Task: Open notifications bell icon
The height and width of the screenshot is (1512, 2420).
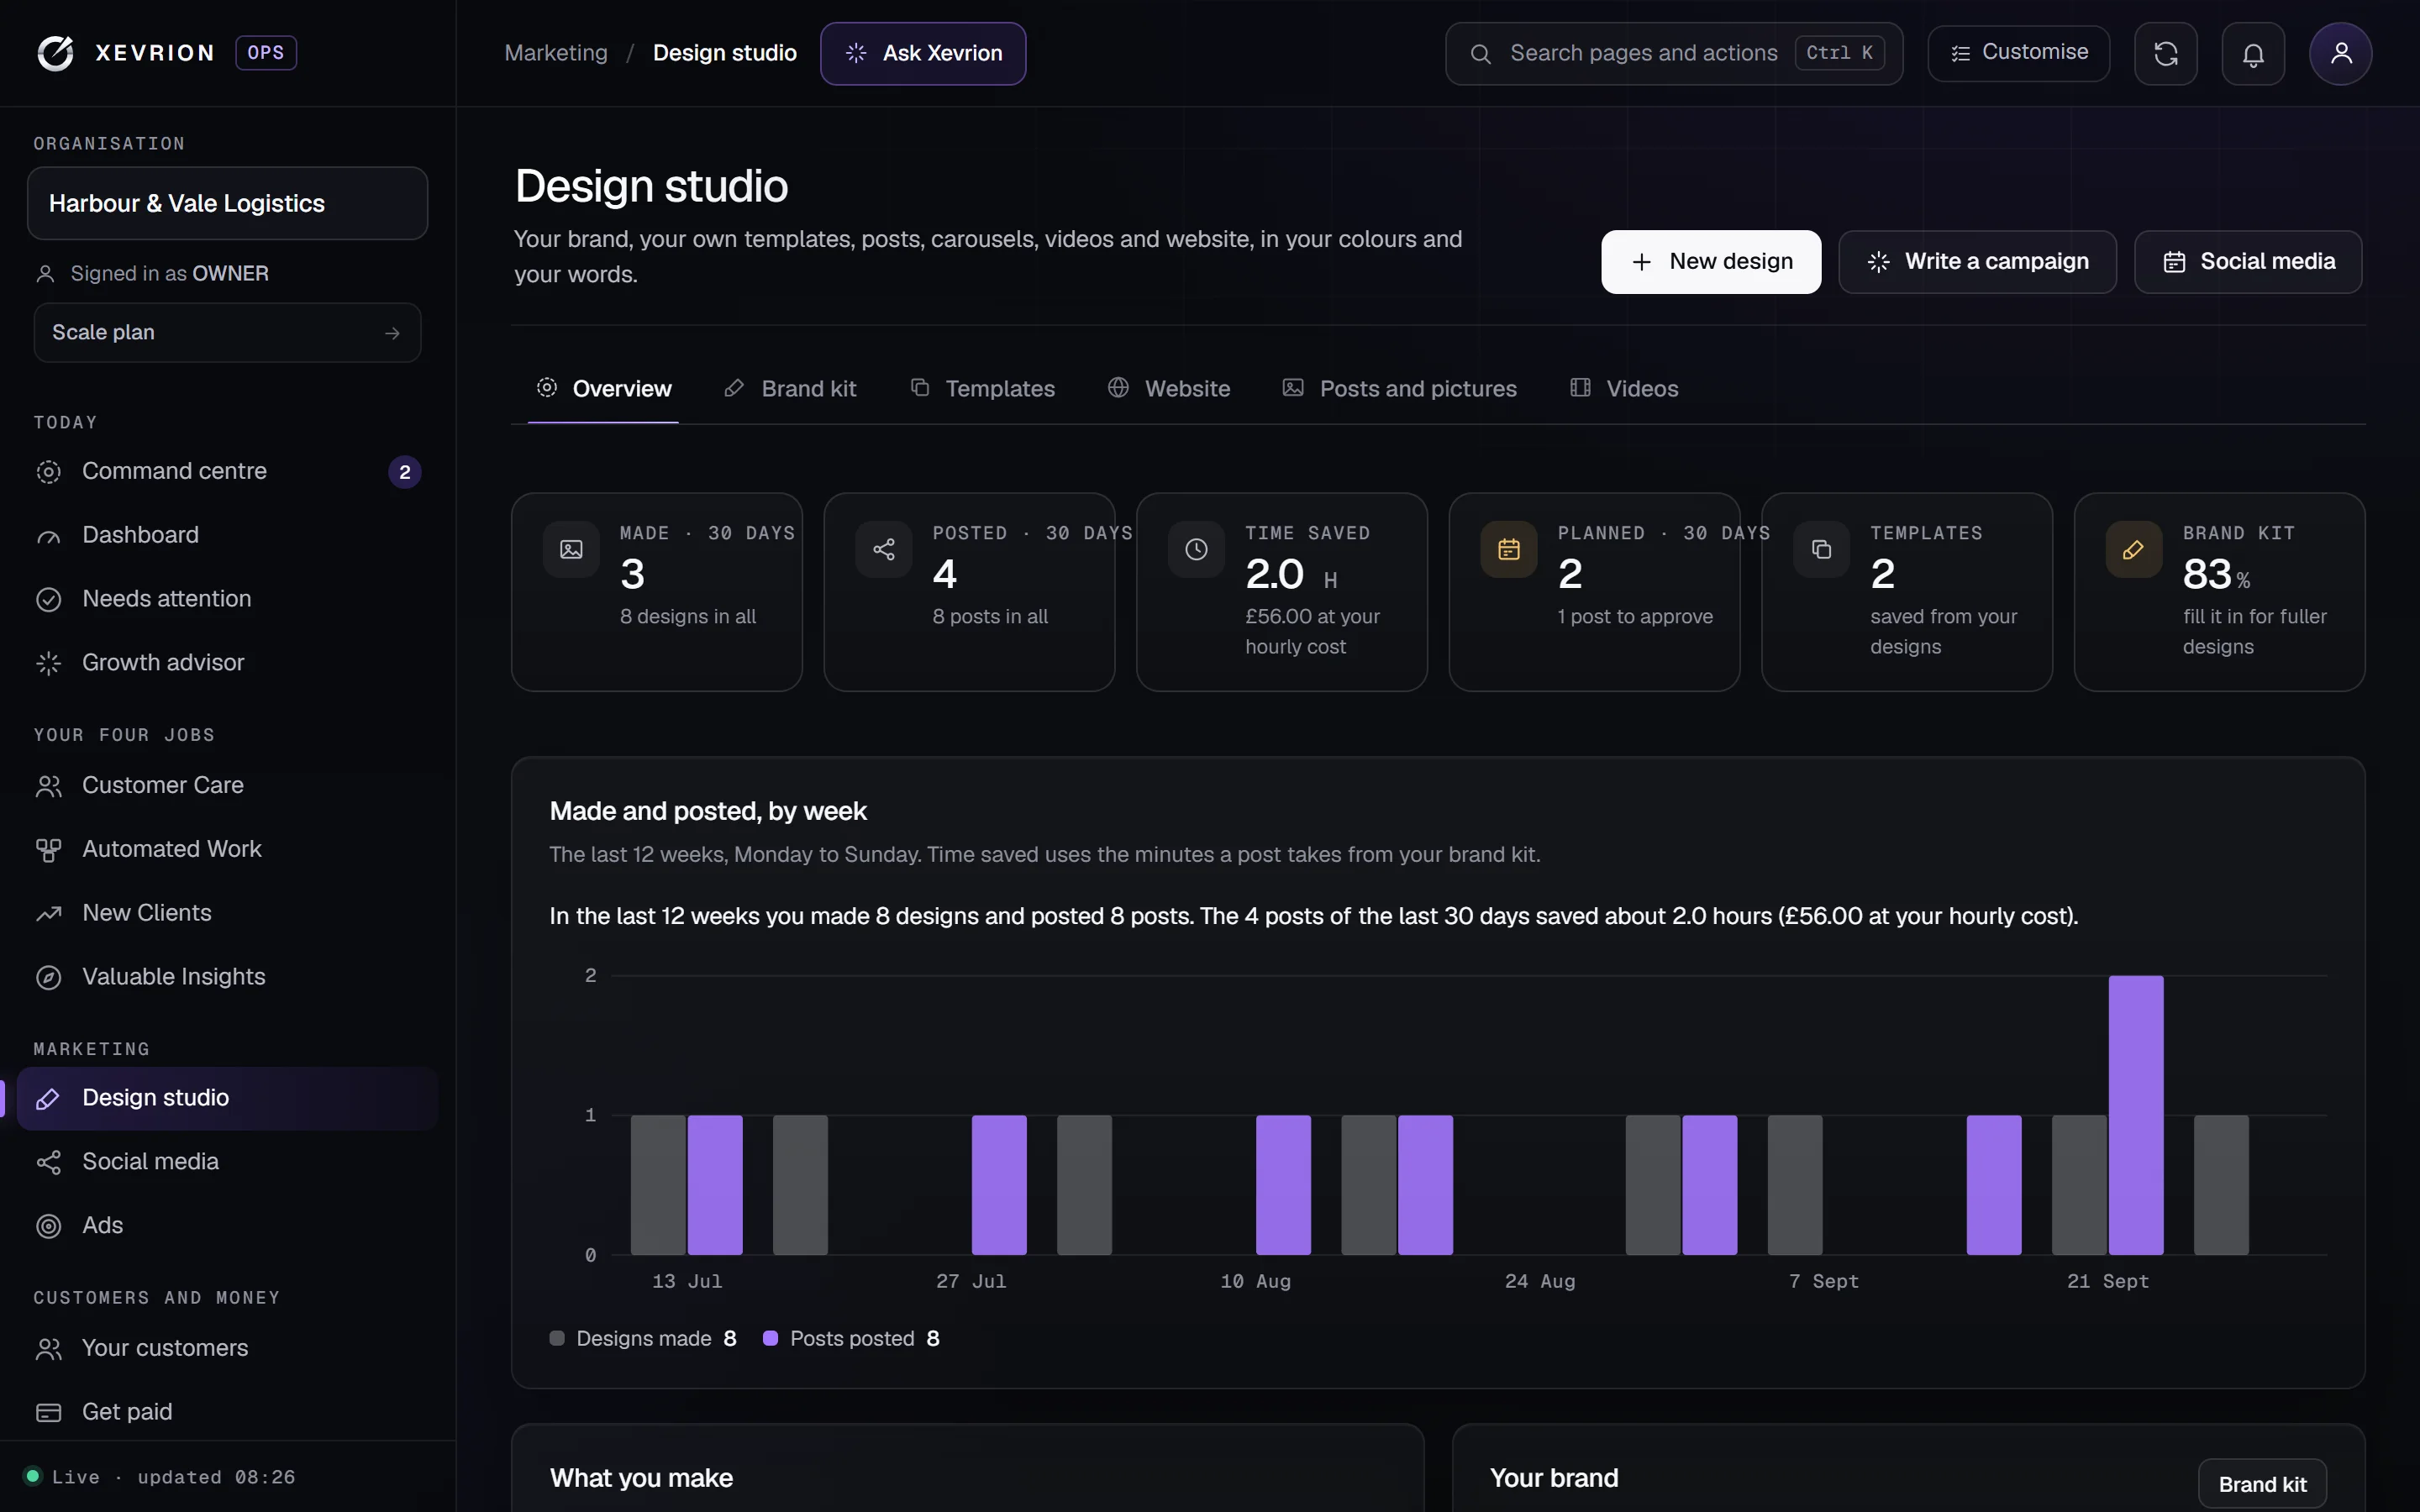Action: [2252, 53]
